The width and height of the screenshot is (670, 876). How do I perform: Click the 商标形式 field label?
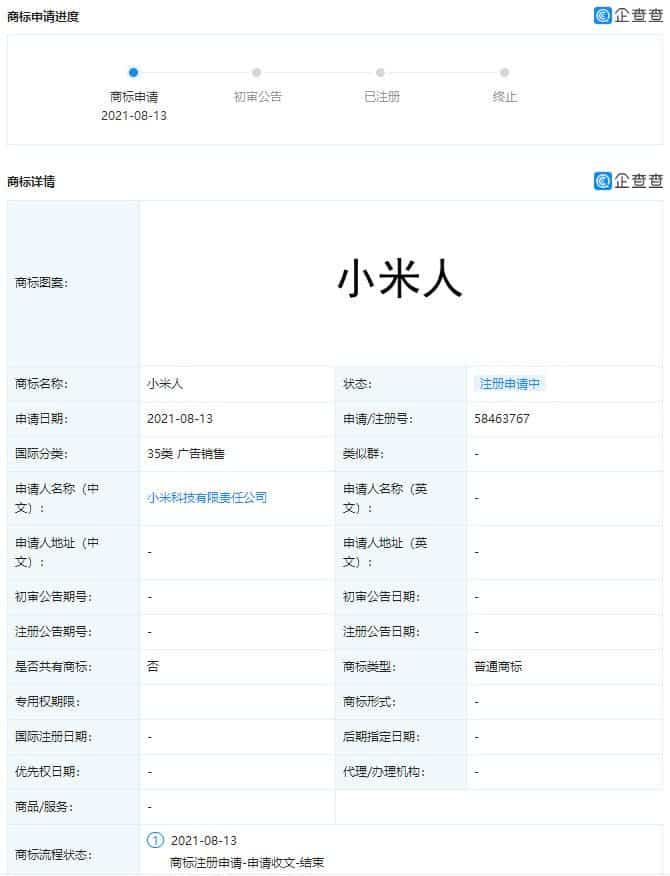pyautogui.click(x=369, y=702)
